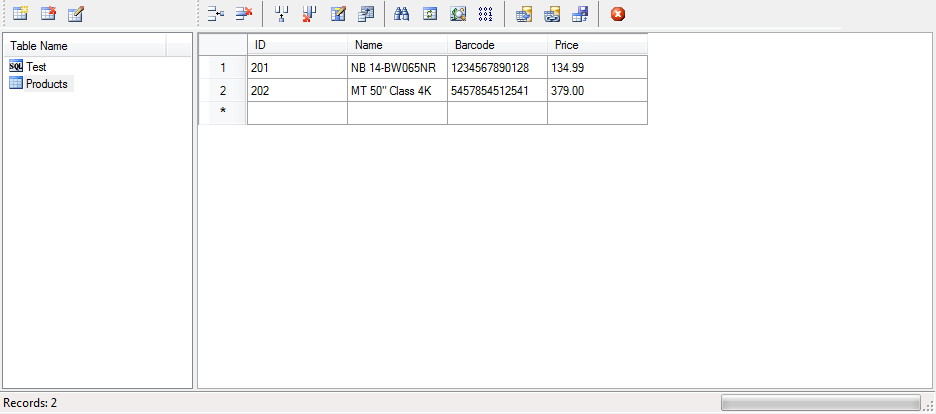This screenshot has height=414, width=936.
Task: Click the binoculars search icon
Action: pyautogui.click(x=402, y=14)
